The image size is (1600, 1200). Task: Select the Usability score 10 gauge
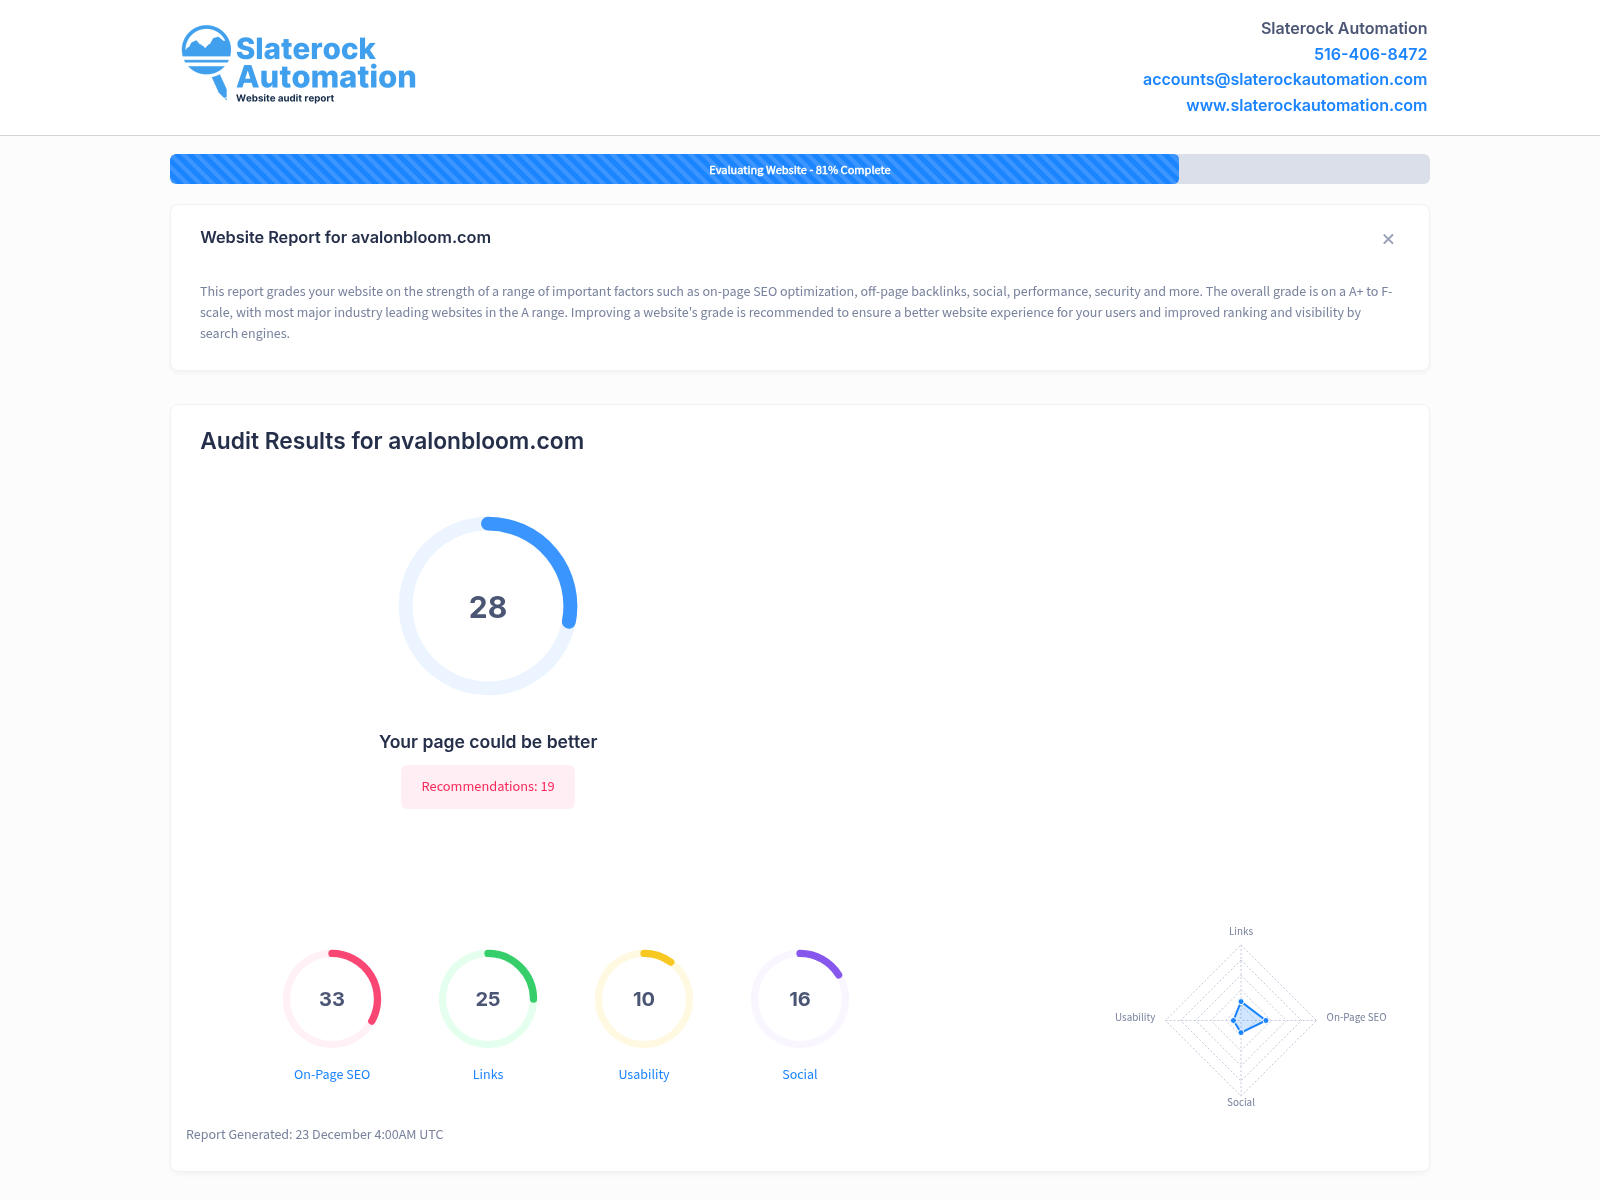point(644,999)
